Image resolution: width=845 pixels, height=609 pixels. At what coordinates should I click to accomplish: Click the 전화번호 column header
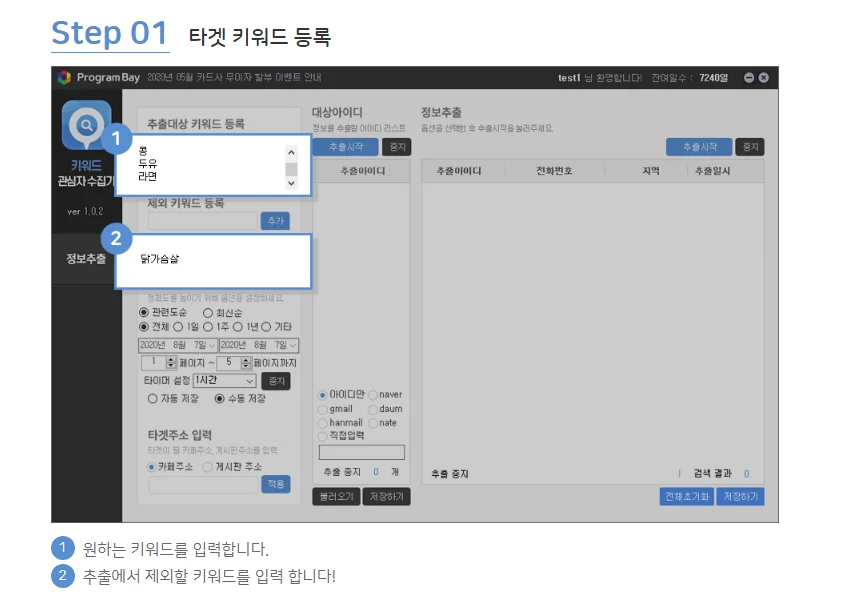click(x=554, y=171)
